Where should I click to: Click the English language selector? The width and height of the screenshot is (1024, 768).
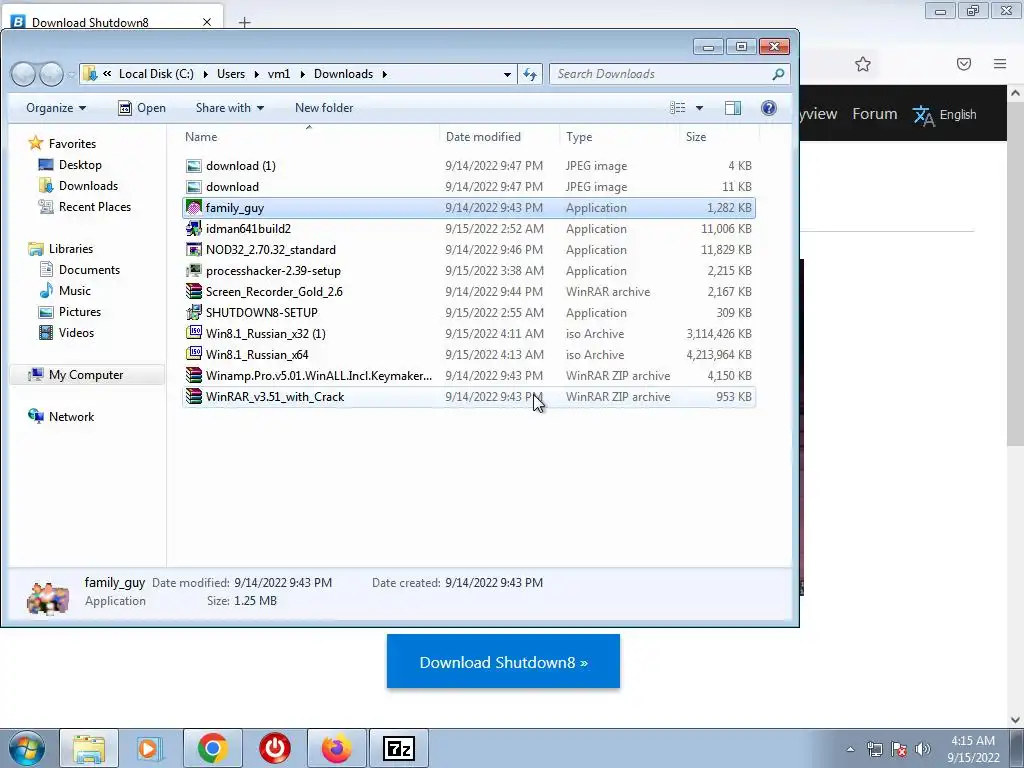point(957,115)
